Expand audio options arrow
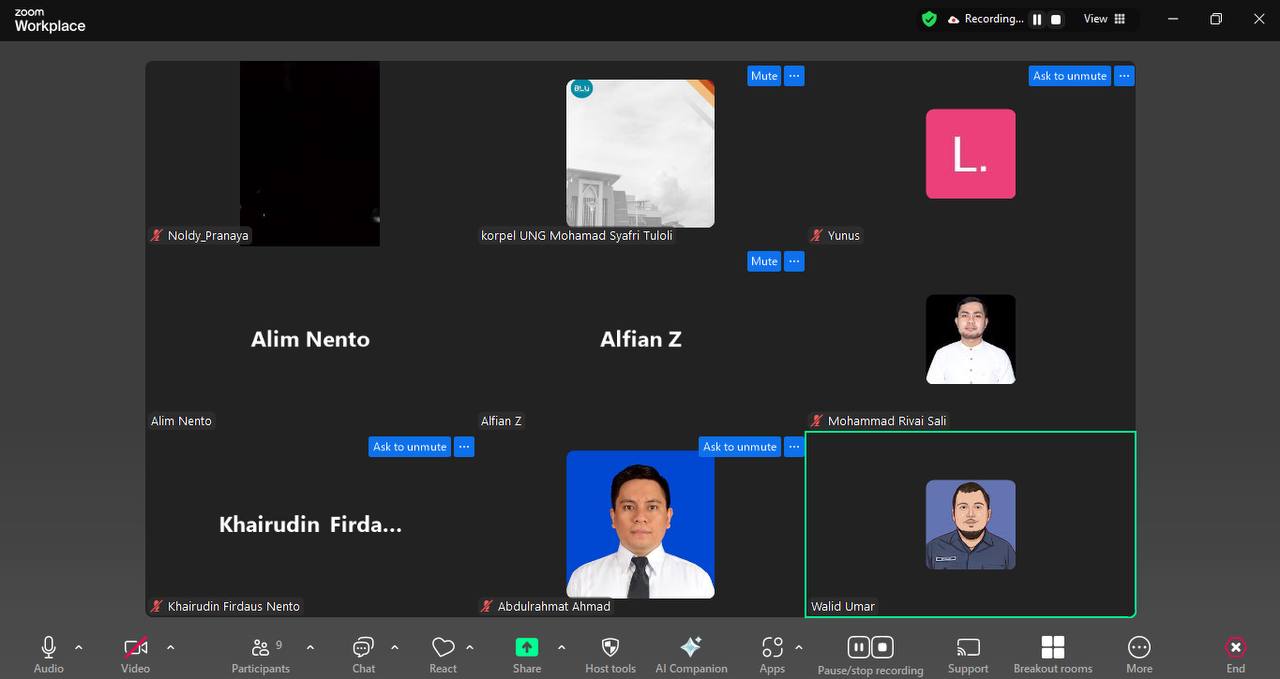1280x679 pixels. pos(79,647)
